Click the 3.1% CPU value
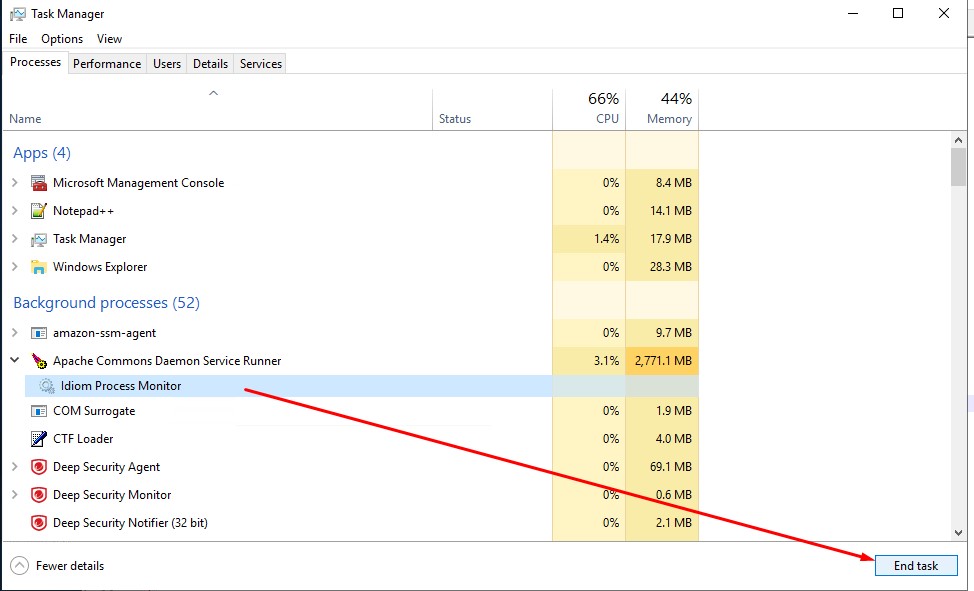The height and width of the screenshot is (591, 974). (x=606, y=360)
